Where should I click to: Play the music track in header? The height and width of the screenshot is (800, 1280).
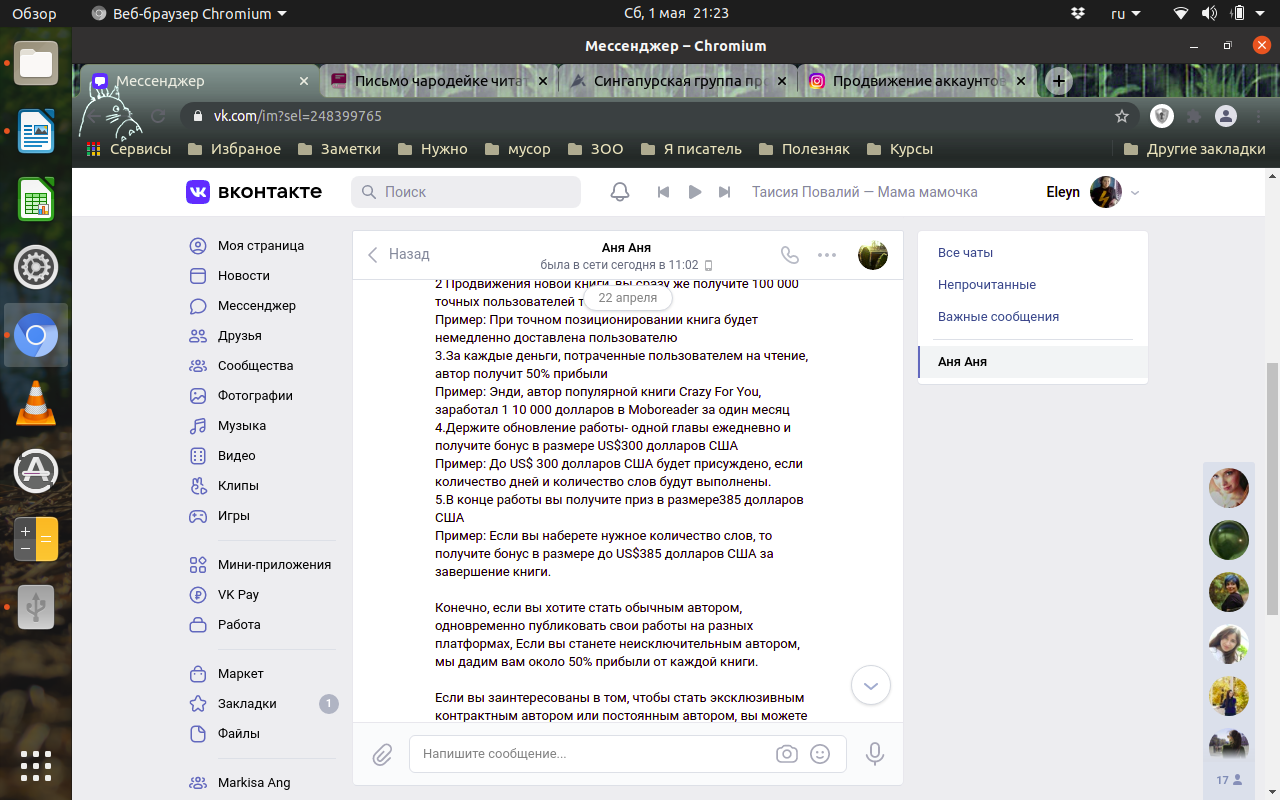point(694,192)
